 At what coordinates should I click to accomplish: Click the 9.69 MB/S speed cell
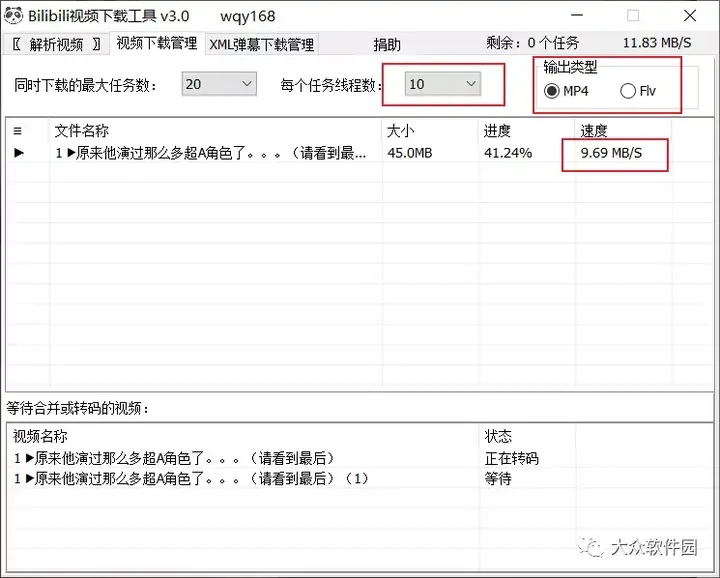(611, 153)
